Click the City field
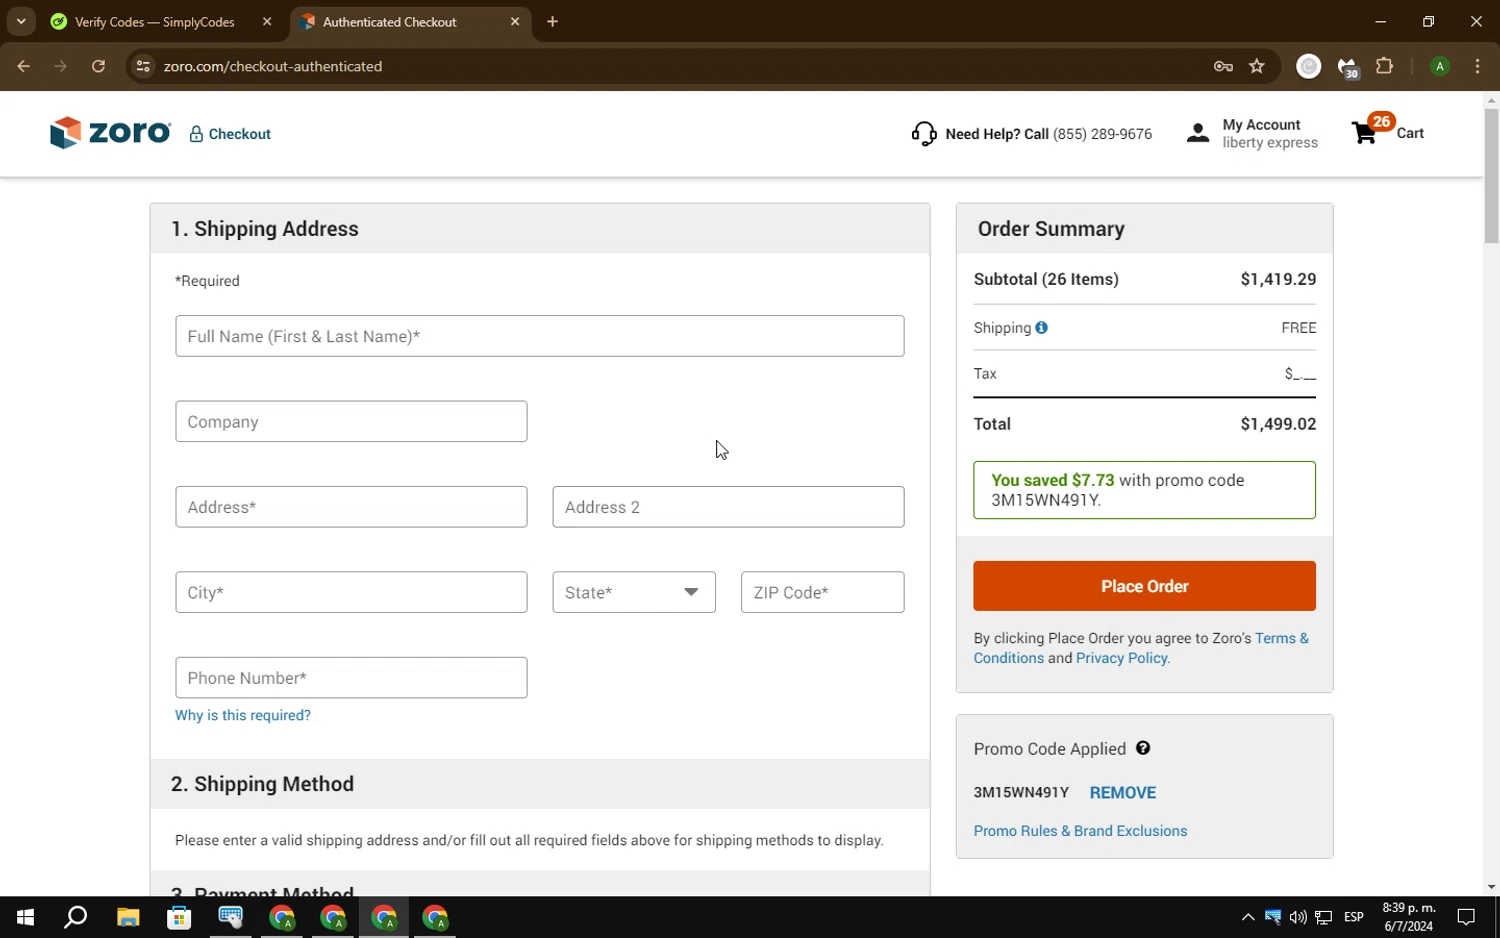 [351, 592]
